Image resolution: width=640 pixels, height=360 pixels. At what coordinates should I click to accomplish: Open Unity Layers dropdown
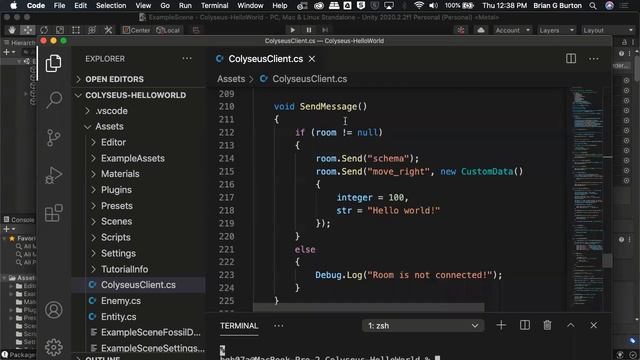(556, 30)
